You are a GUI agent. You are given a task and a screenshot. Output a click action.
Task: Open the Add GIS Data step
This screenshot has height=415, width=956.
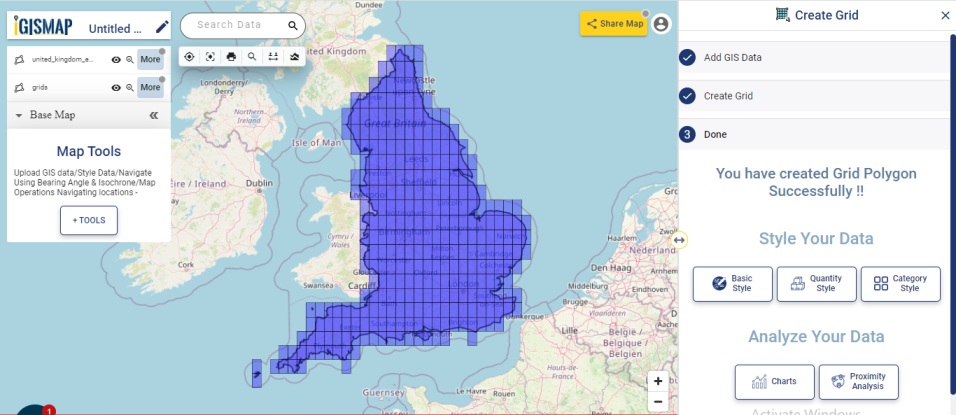(x=814, y=58)
